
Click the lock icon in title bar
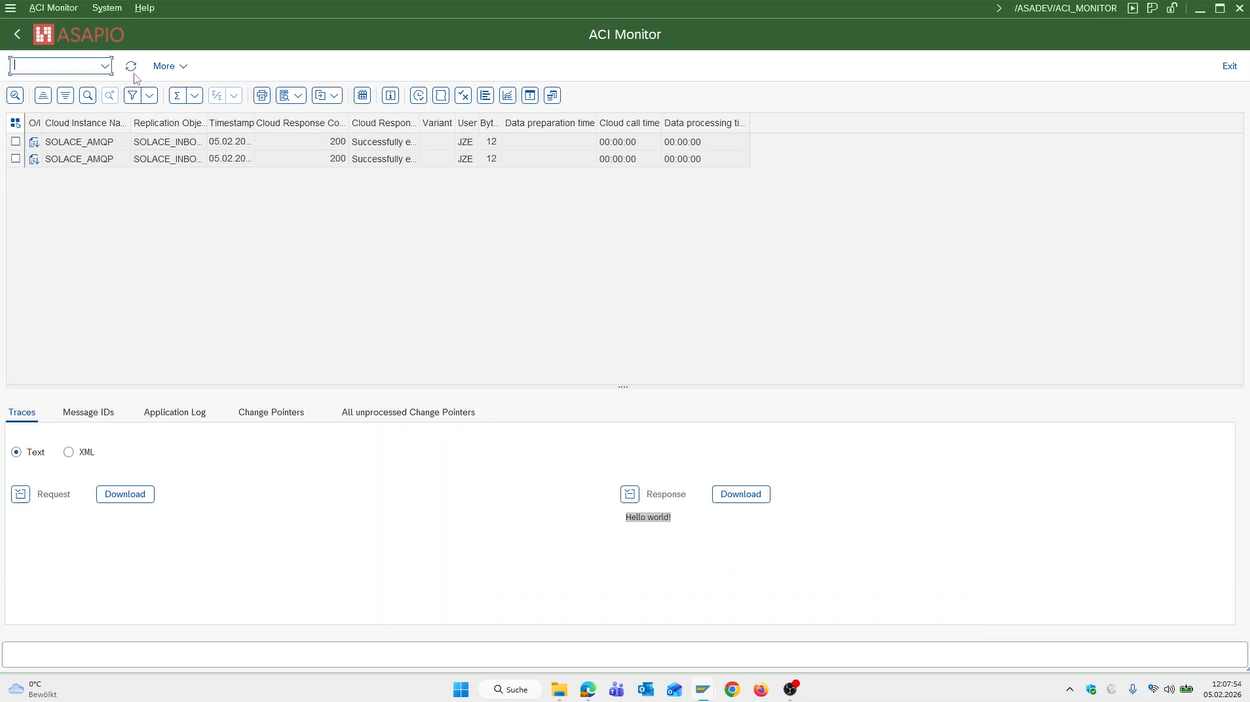(1171, 8)
